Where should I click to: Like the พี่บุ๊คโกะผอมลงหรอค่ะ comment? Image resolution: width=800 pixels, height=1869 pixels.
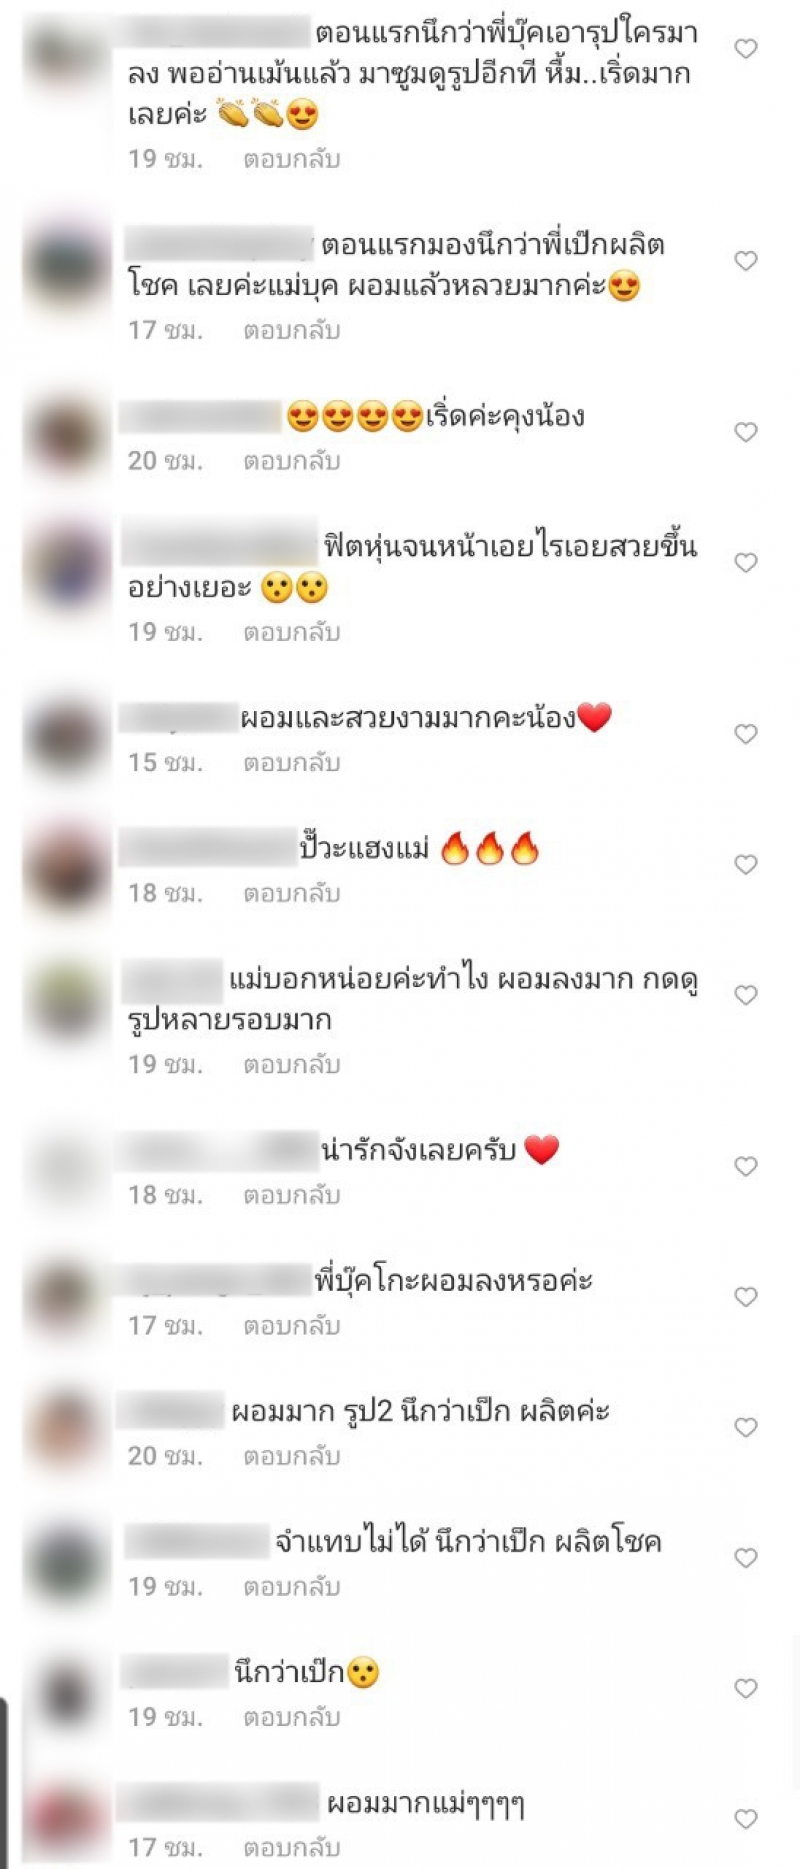pos(746,1297)
